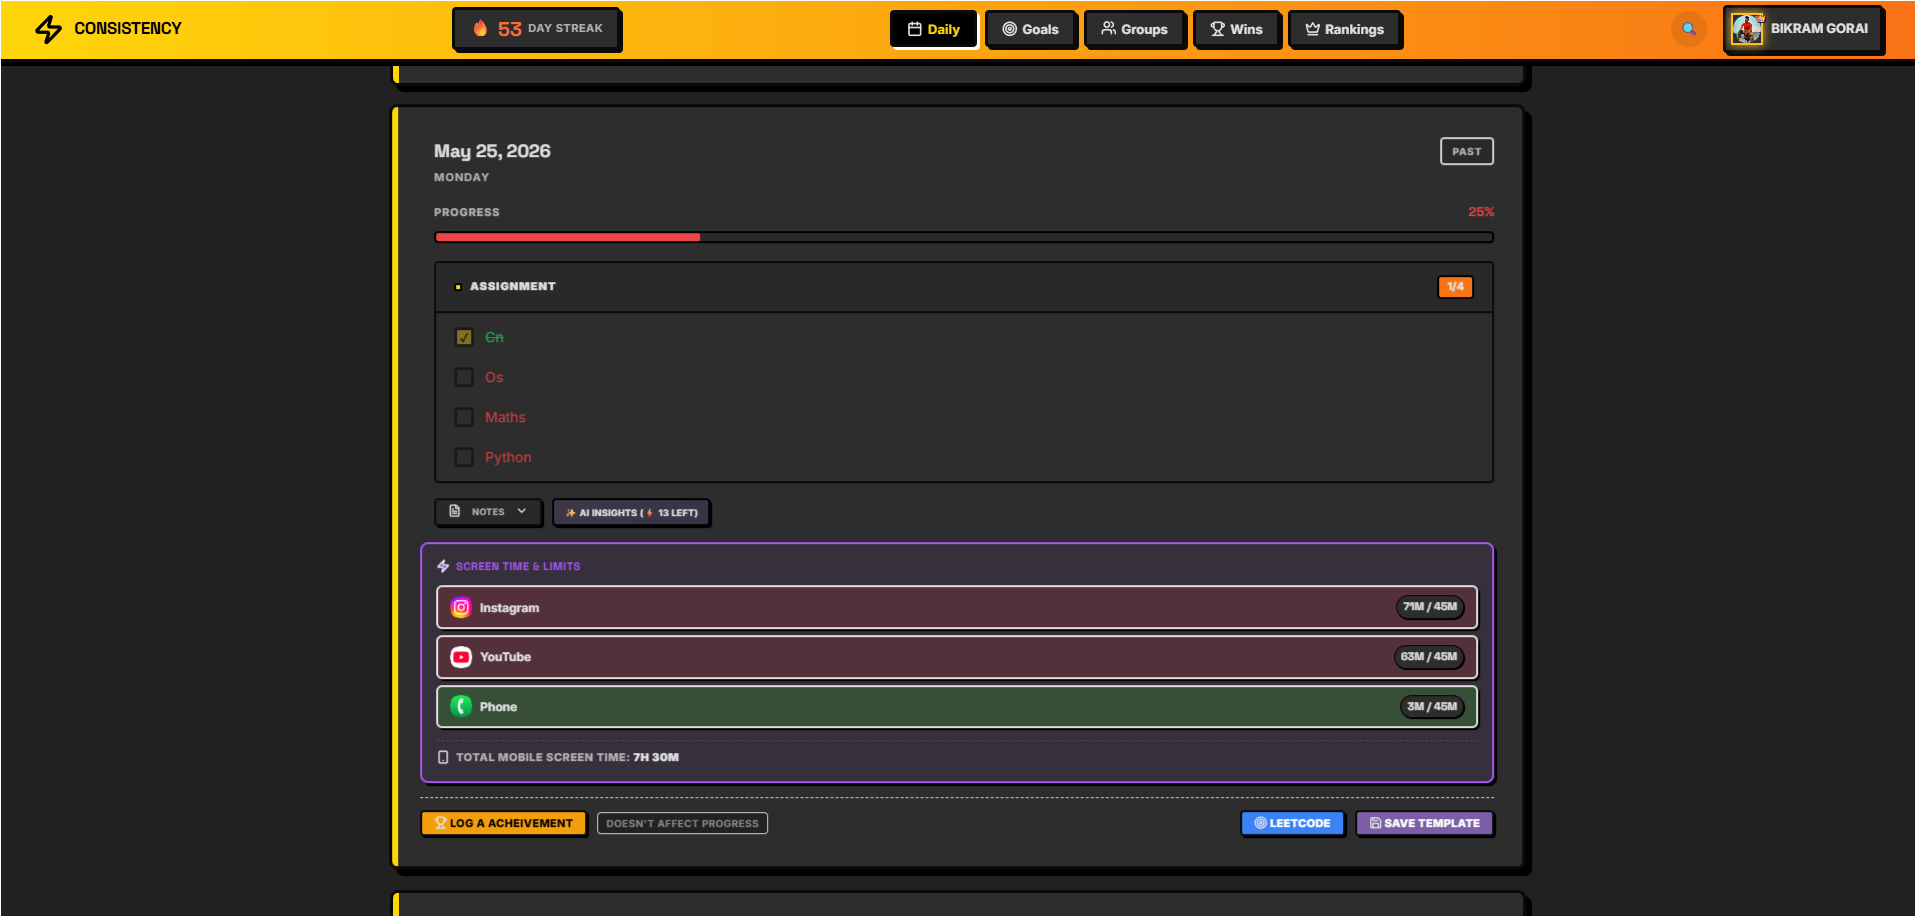Click the phone icon beside Total Mobile Screen Time

[x=443, y=757]
